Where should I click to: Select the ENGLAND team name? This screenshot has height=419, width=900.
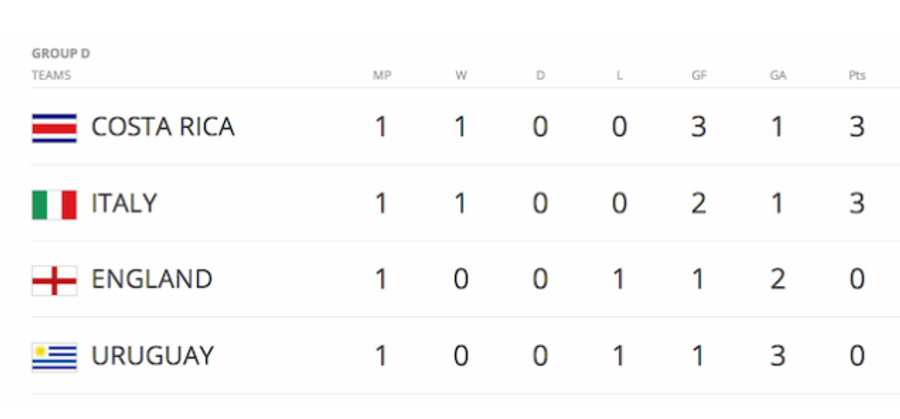(152, 280)
